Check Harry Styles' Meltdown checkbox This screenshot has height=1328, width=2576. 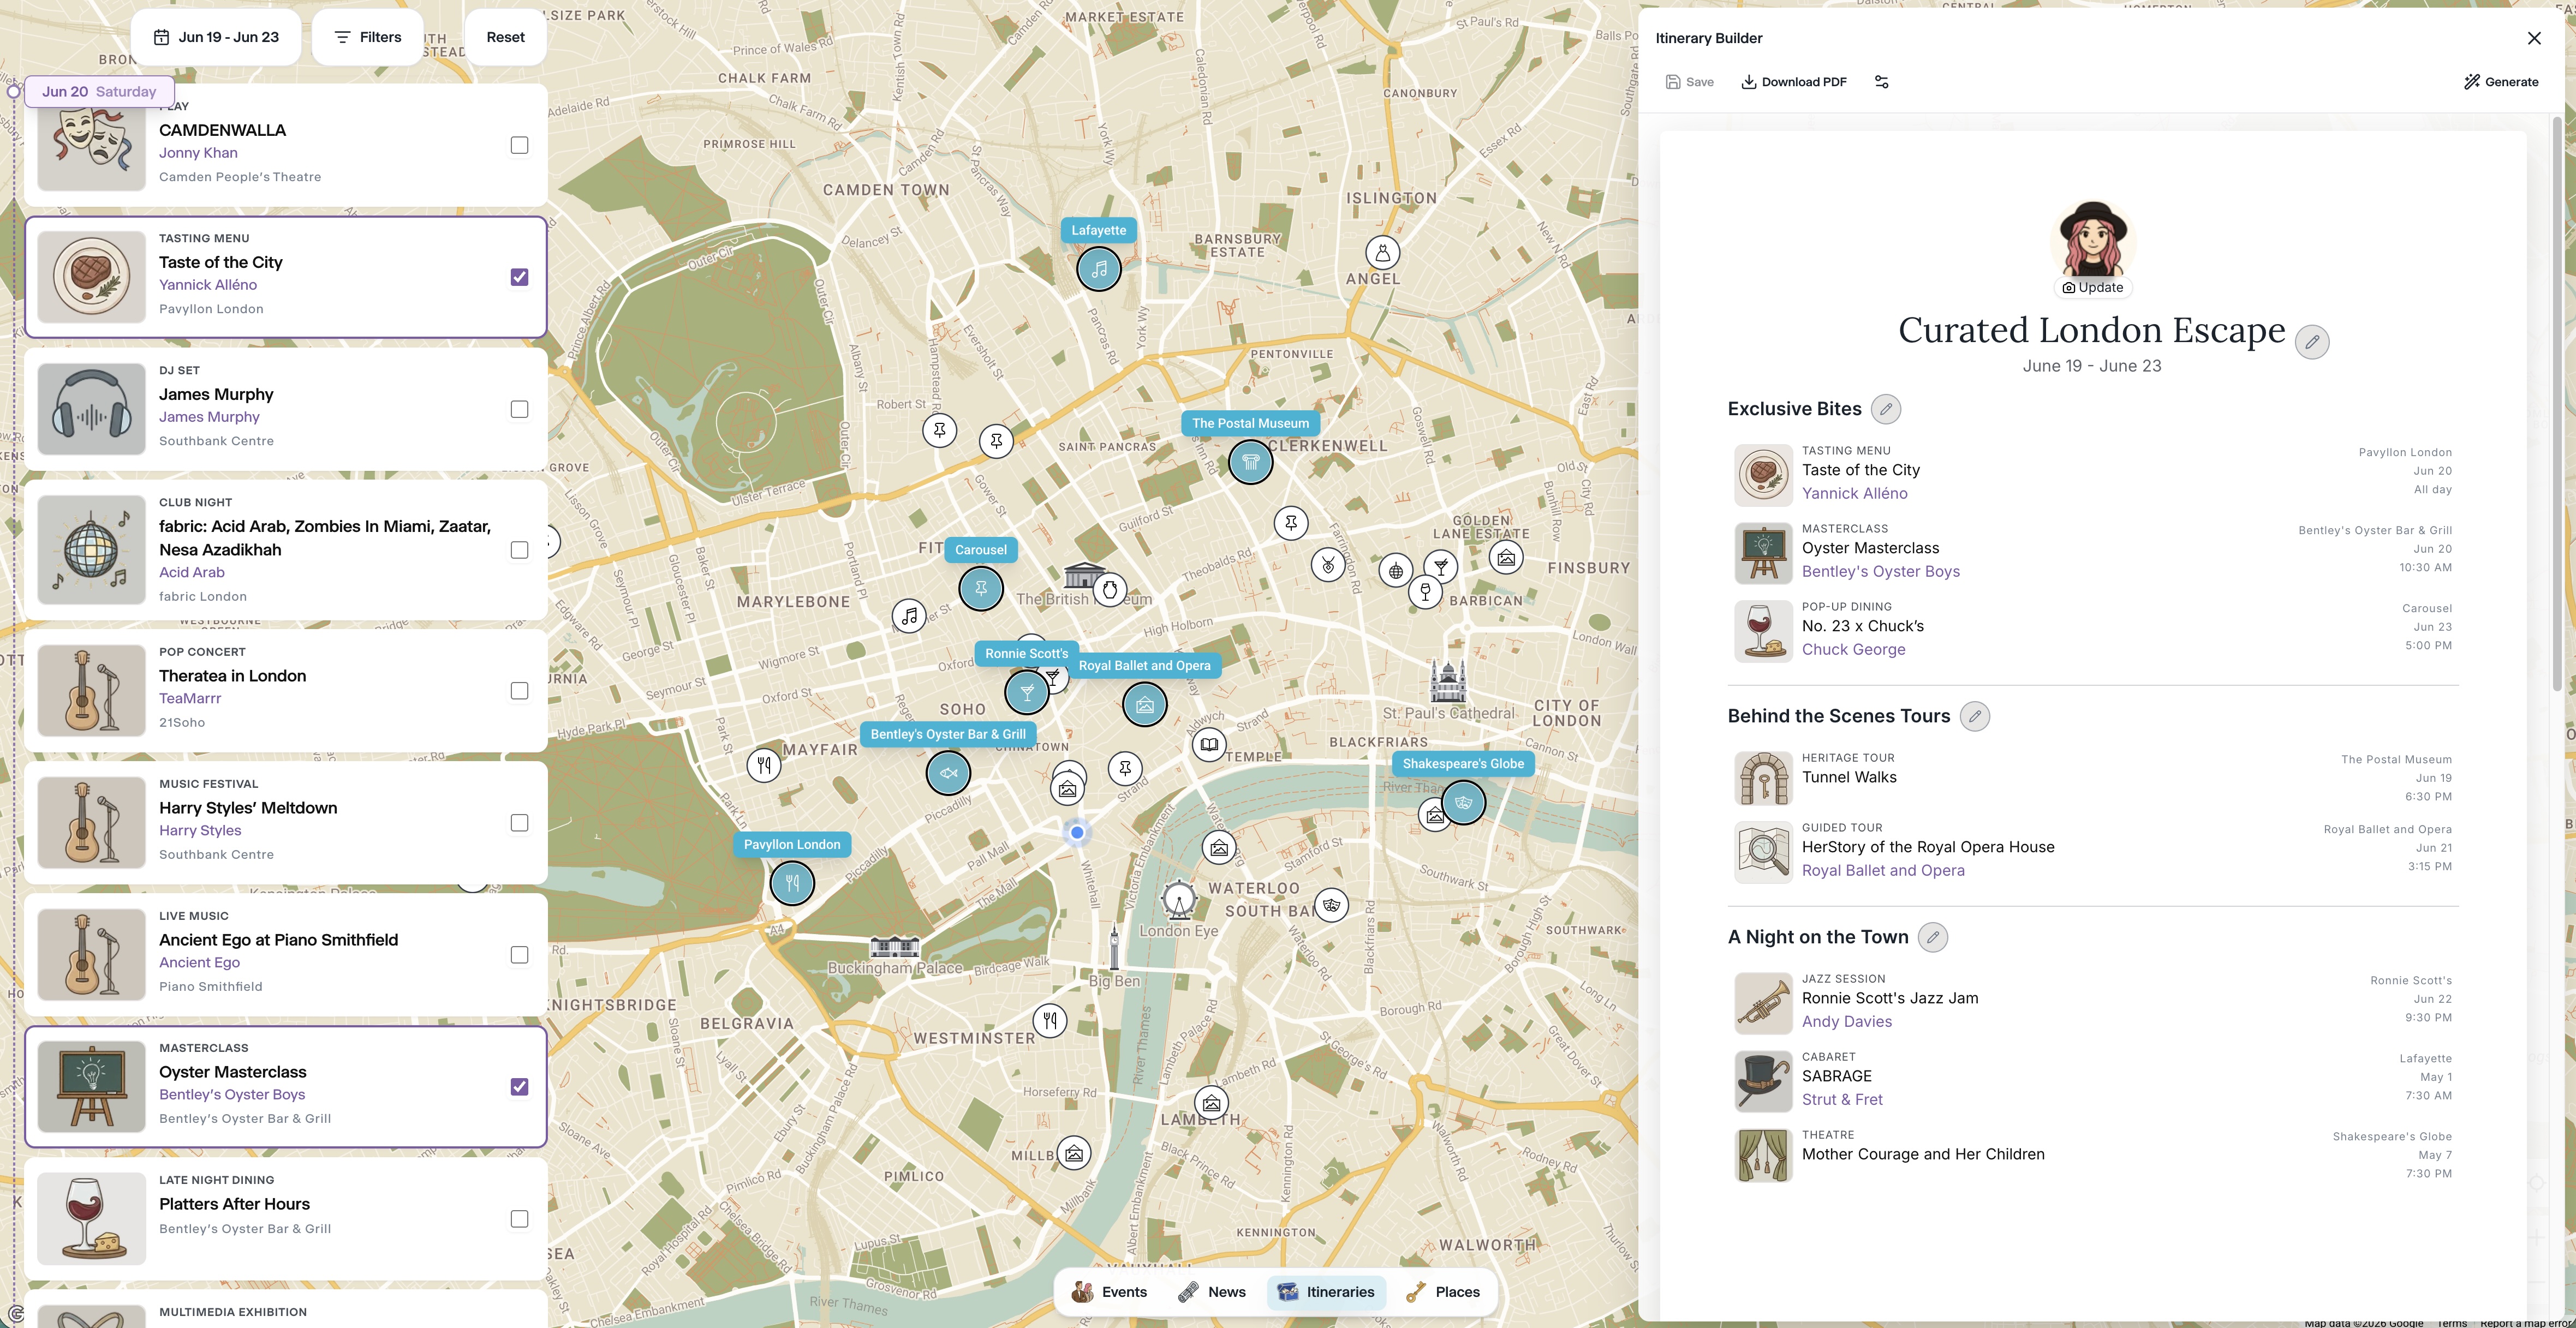pos(519,823)
